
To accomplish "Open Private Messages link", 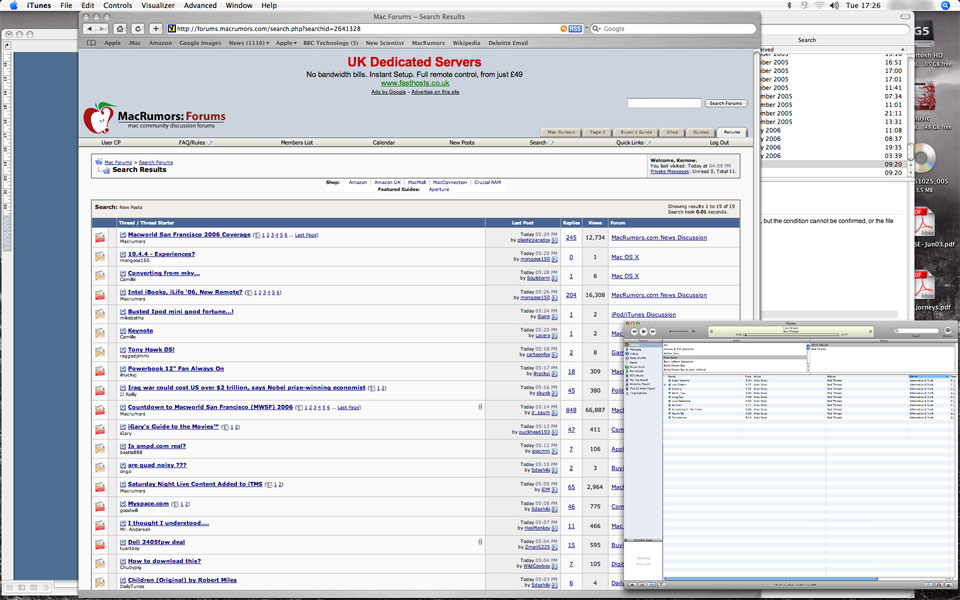I will [669, 172].
